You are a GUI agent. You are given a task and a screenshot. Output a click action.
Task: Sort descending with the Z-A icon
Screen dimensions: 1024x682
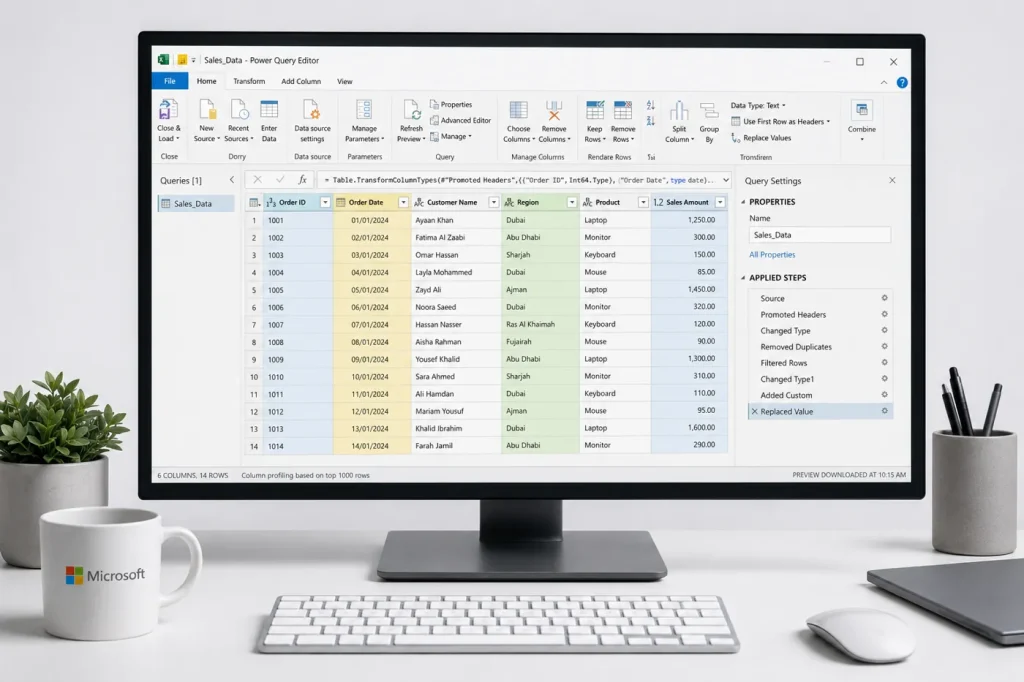click(x=650, y=121)
